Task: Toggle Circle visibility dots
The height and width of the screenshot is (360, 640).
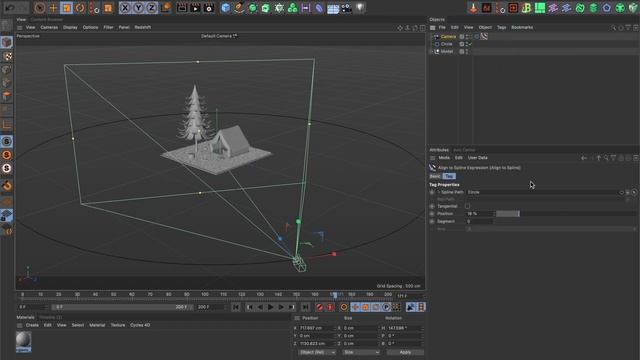Action: coord(467,44)
